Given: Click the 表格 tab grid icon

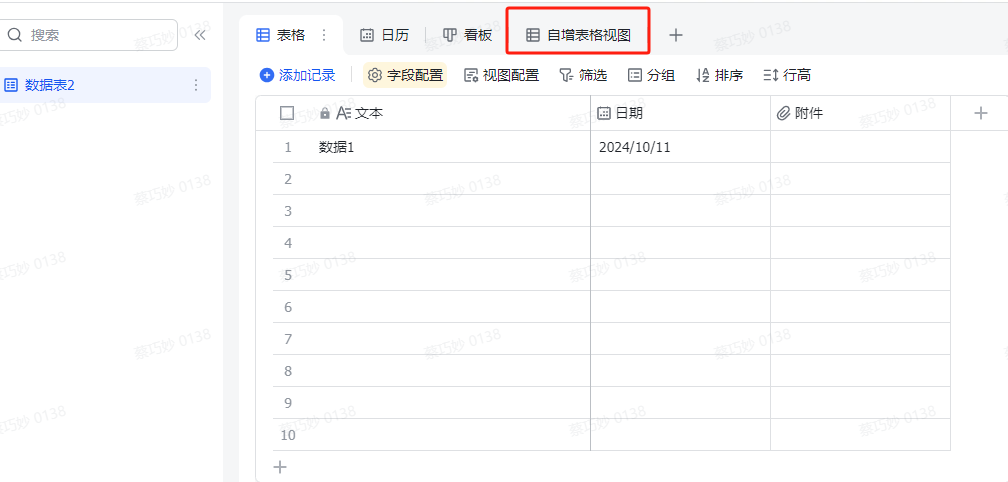Looking at the screenshot, I should (263, 35).
